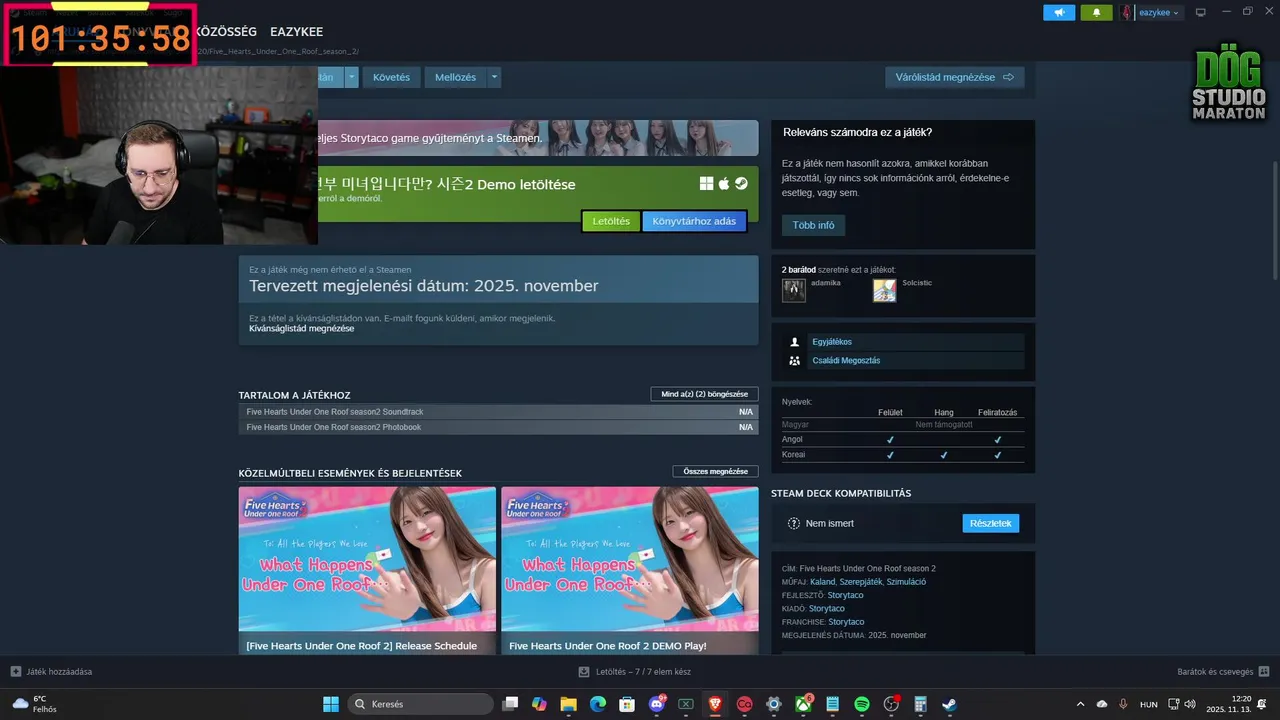
Task: Open Xbox app from the taskbar
Action: click(x=803, y=704)
